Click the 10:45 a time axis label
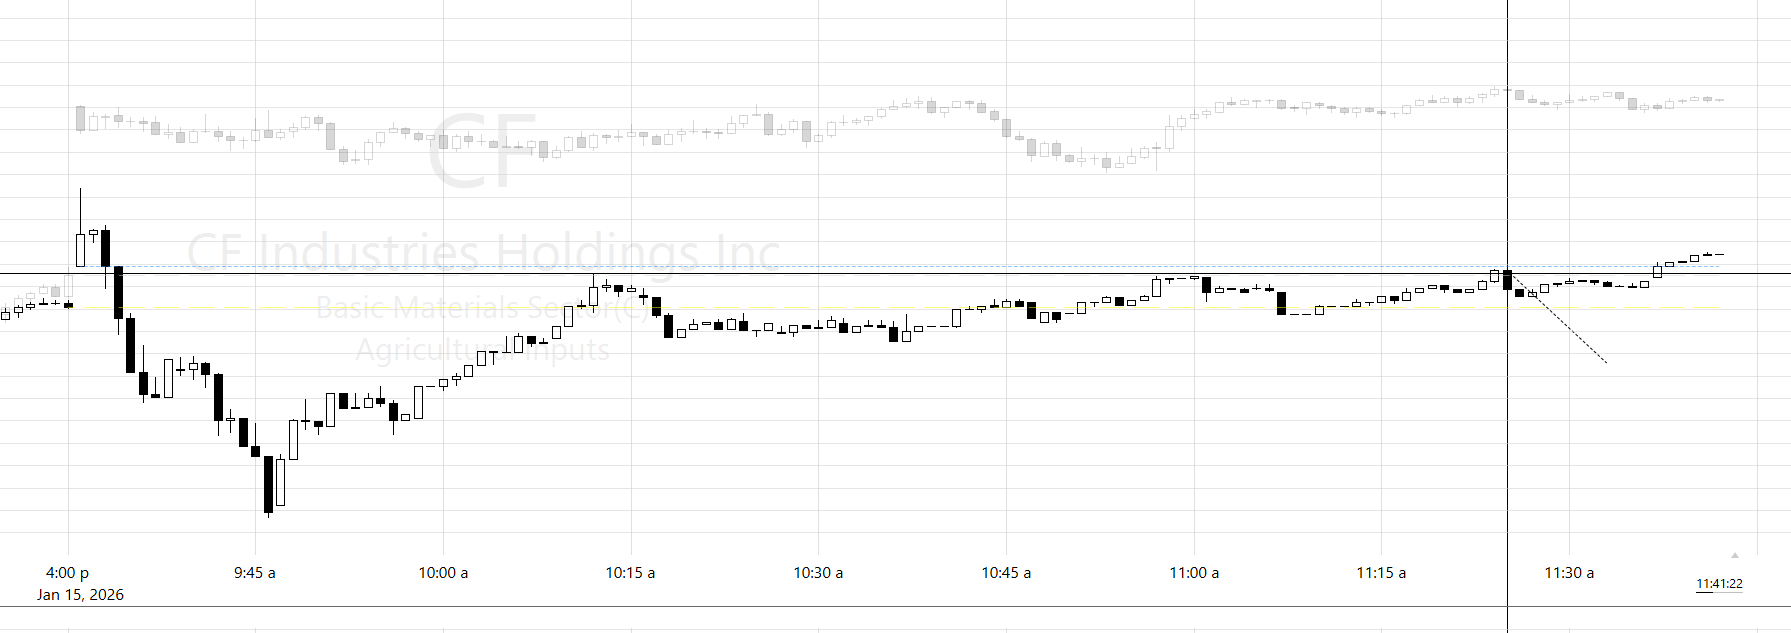The image size is (1791, 633). coord(1006,573)
